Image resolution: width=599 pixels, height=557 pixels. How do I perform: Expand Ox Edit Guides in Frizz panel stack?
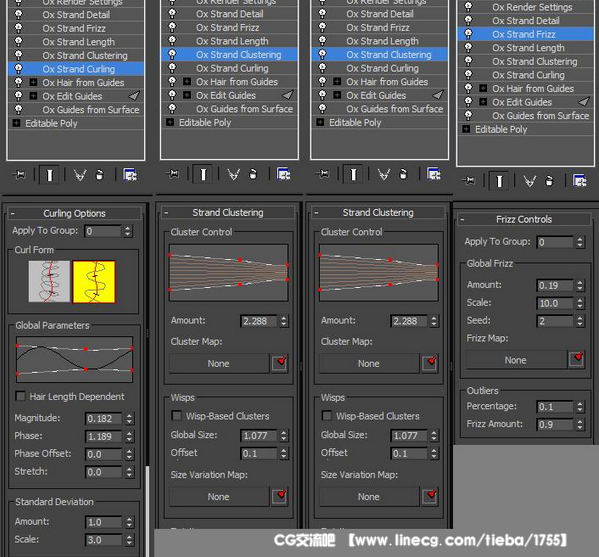(x=483, y=102)
